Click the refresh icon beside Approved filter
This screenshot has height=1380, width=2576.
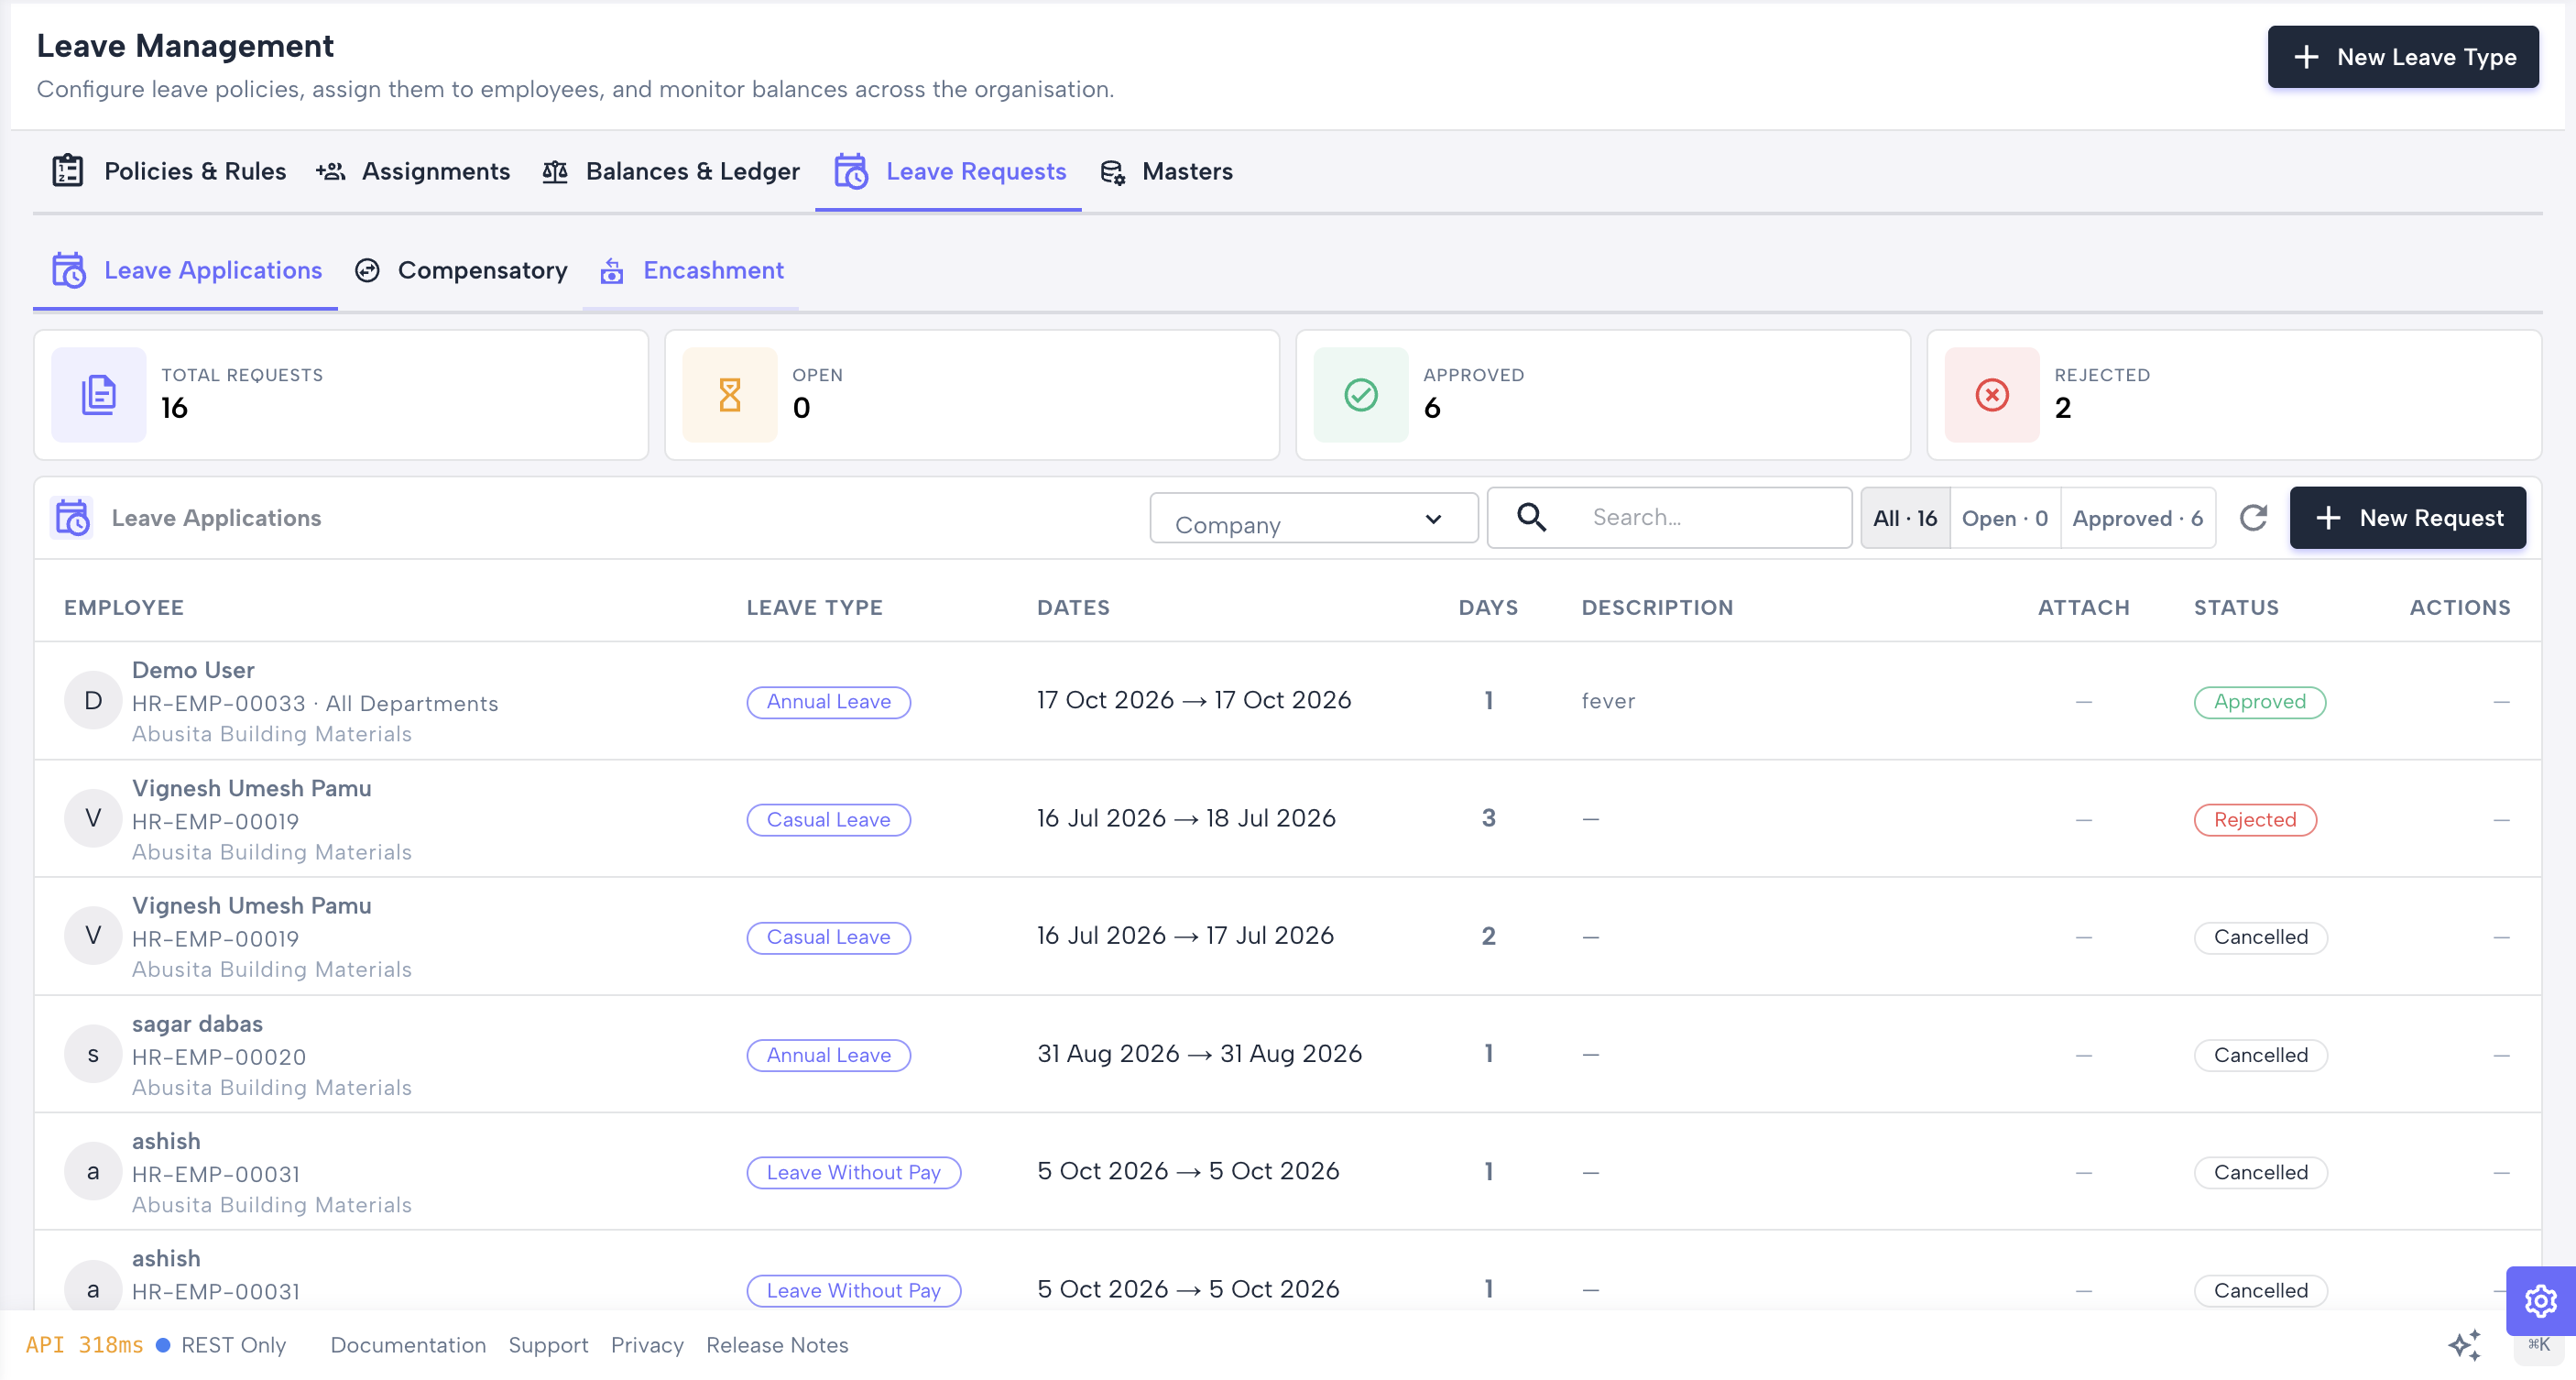(x=2253, y=518)
